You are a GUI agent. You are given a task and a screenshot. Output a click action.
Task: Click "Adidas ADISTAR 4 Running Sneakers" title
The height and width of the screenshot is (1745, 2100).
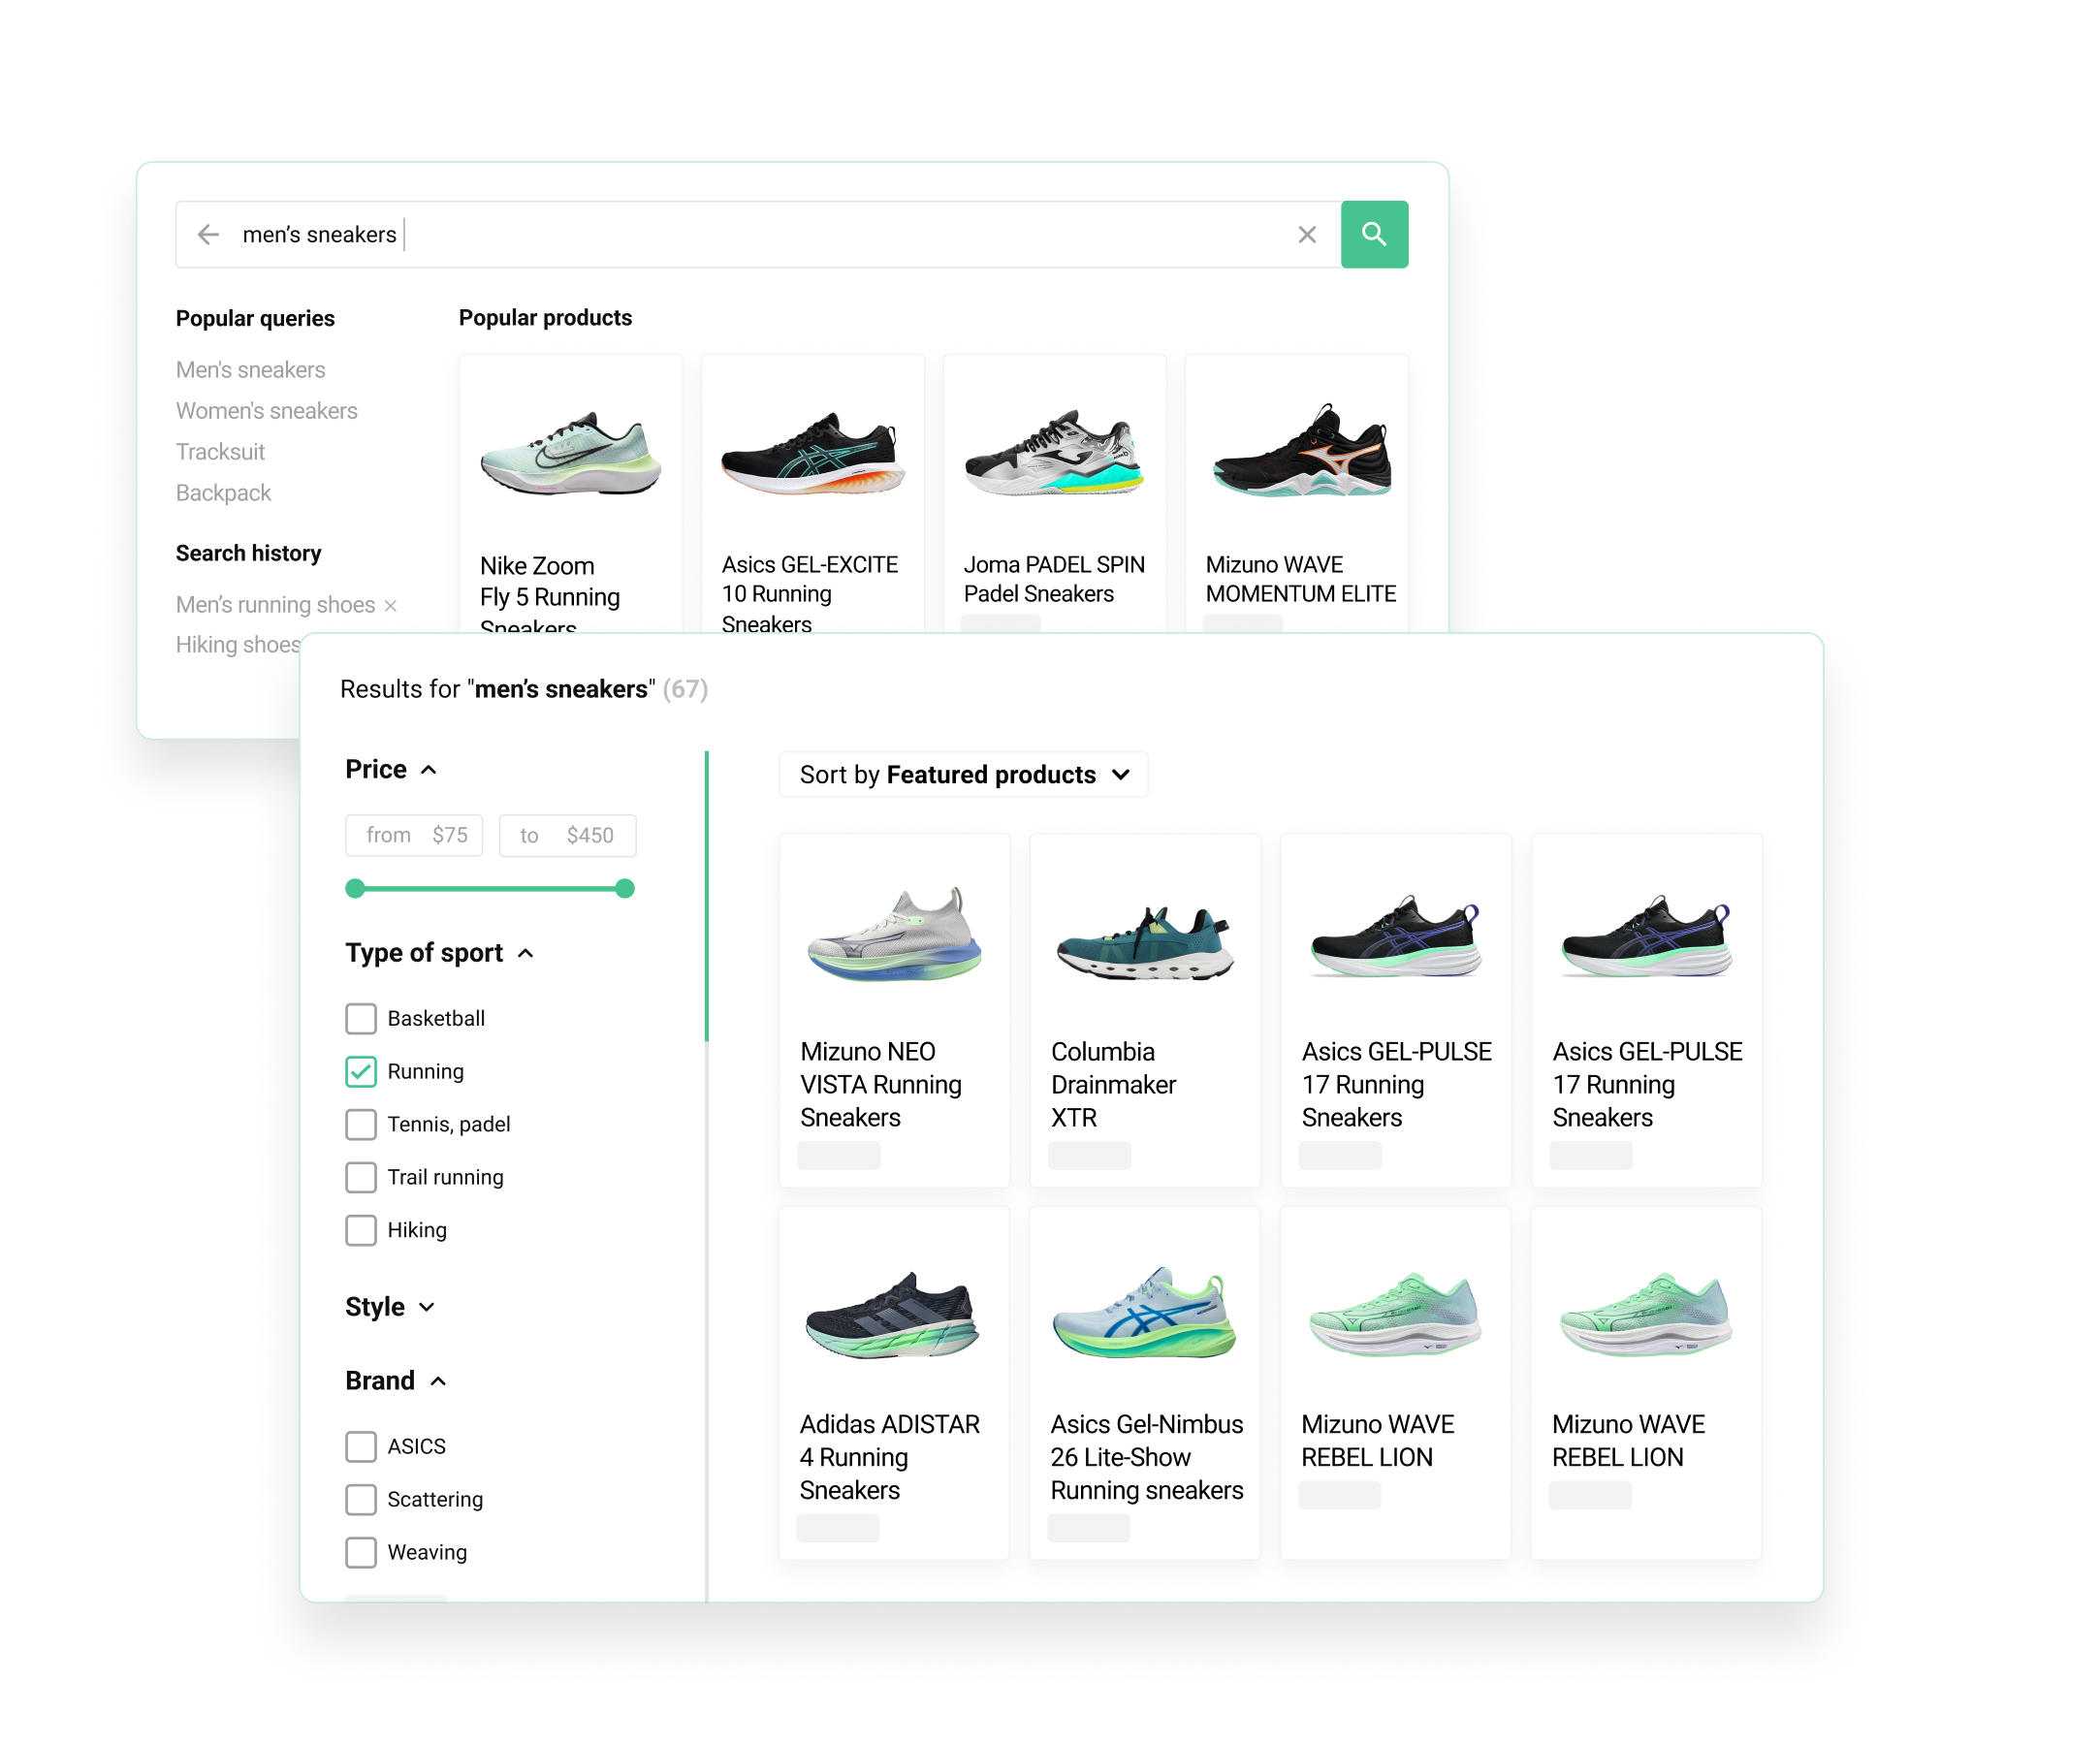pyautogui.click(x=890, y=1459)
